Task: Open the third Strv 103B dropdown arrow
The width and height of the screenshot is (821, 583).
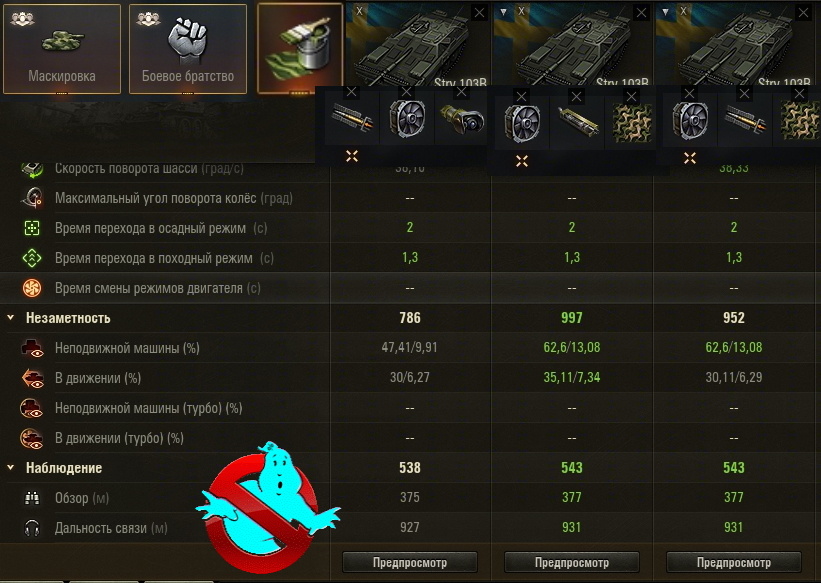Action: (x=665, y=12)
